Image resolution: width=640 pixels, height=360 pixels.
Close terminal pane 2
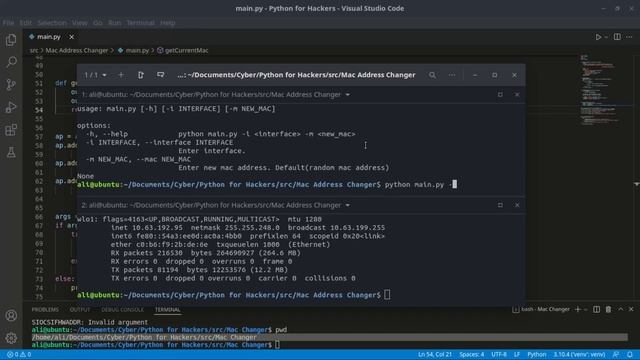[517, 205]
